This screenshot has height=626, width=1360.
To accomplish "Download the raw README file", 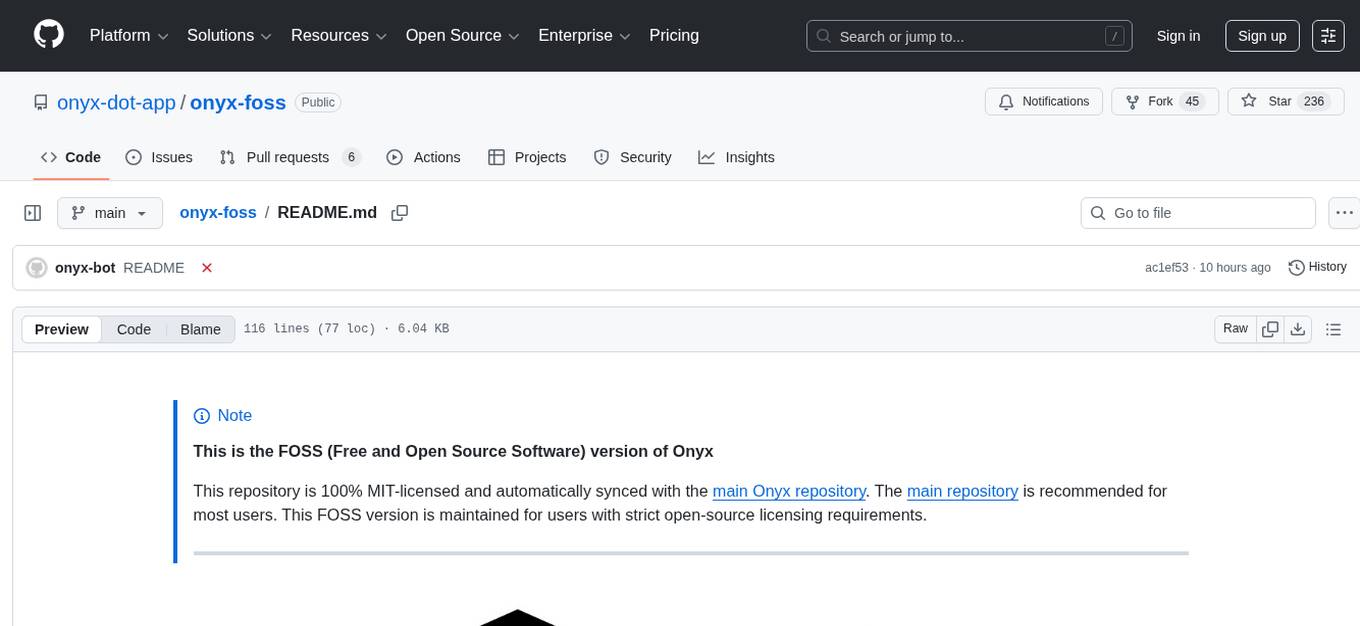I will coord(1298,328).
